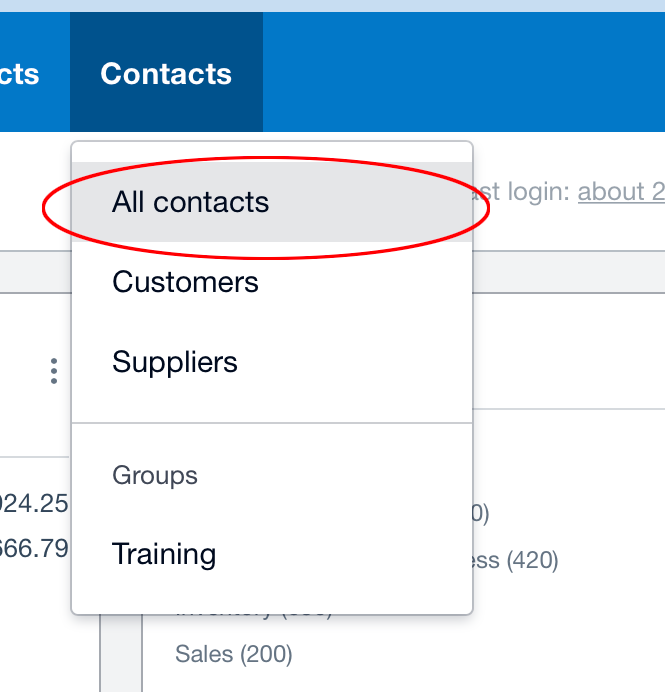665x692 pixels.
Task: Open the last login 'about 2' link
Action: coord(621,192)
